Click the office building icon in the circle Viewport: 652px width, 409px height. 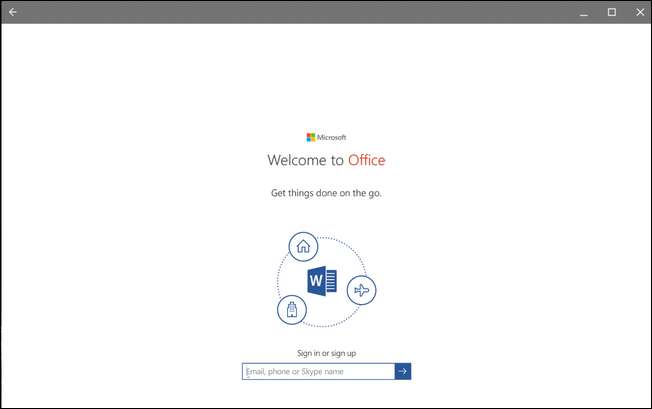pos(292,310)
